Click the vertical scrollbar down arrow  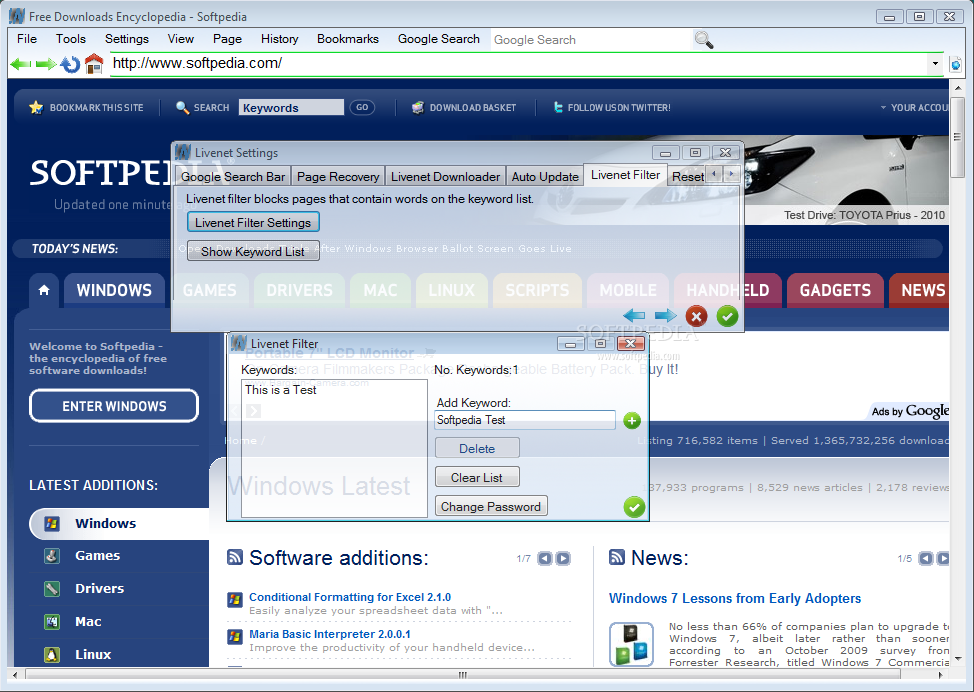tap(957, 660)
